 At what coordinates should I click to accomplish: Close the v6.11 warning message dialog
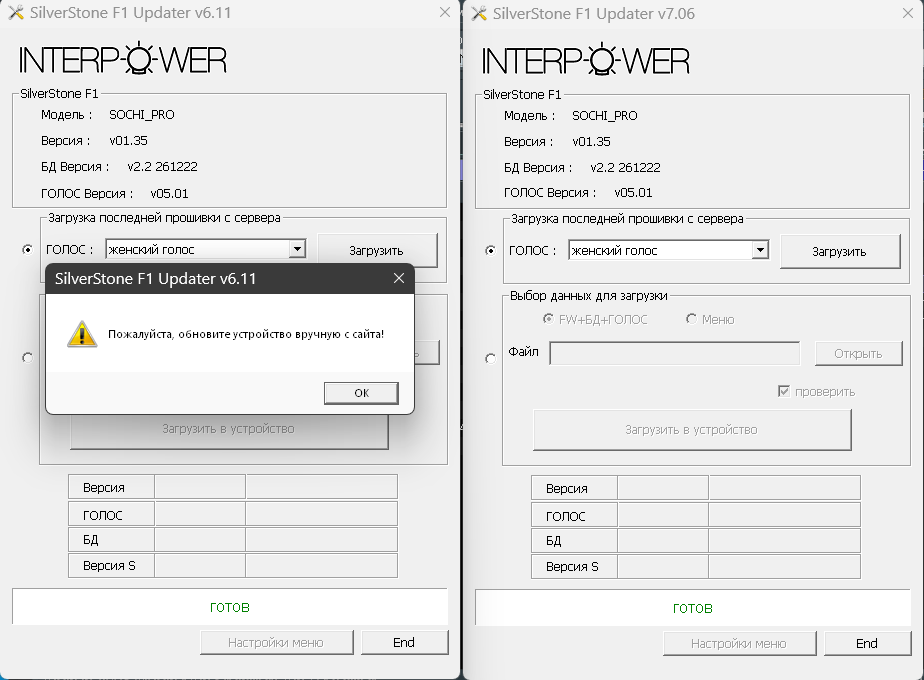coord(399,278)
